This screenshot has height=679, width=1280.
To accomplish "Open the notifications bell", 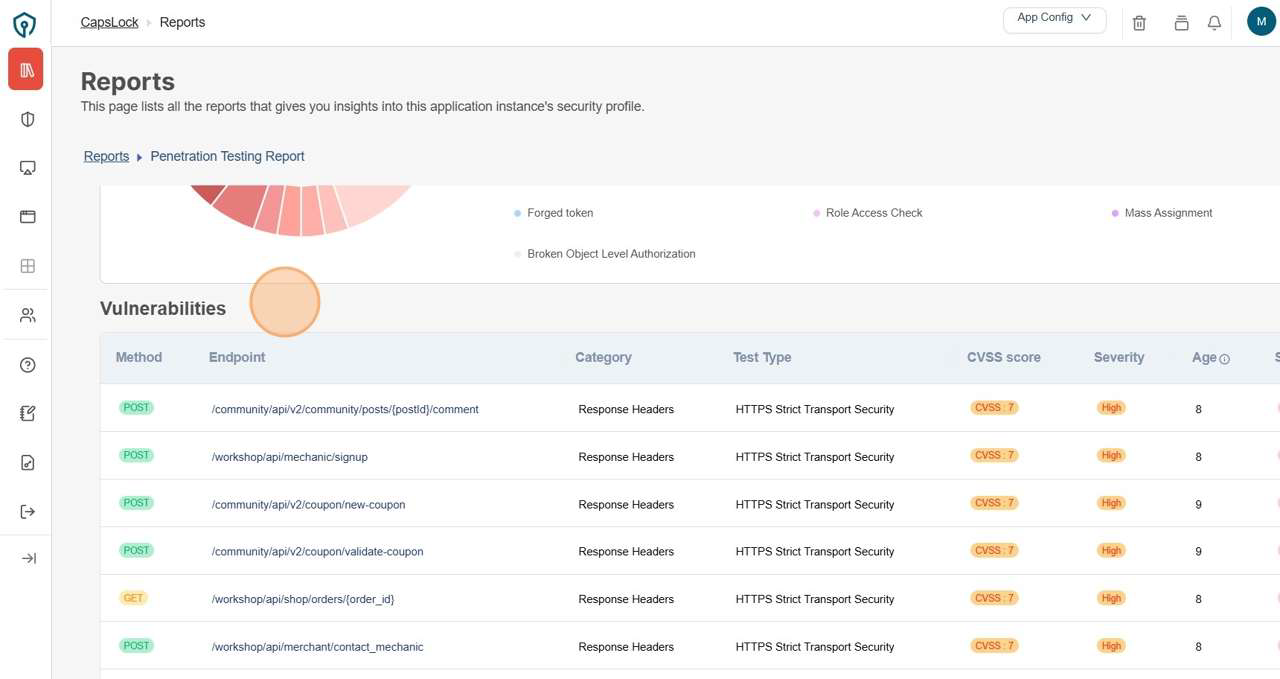I will click(1214, 23).
